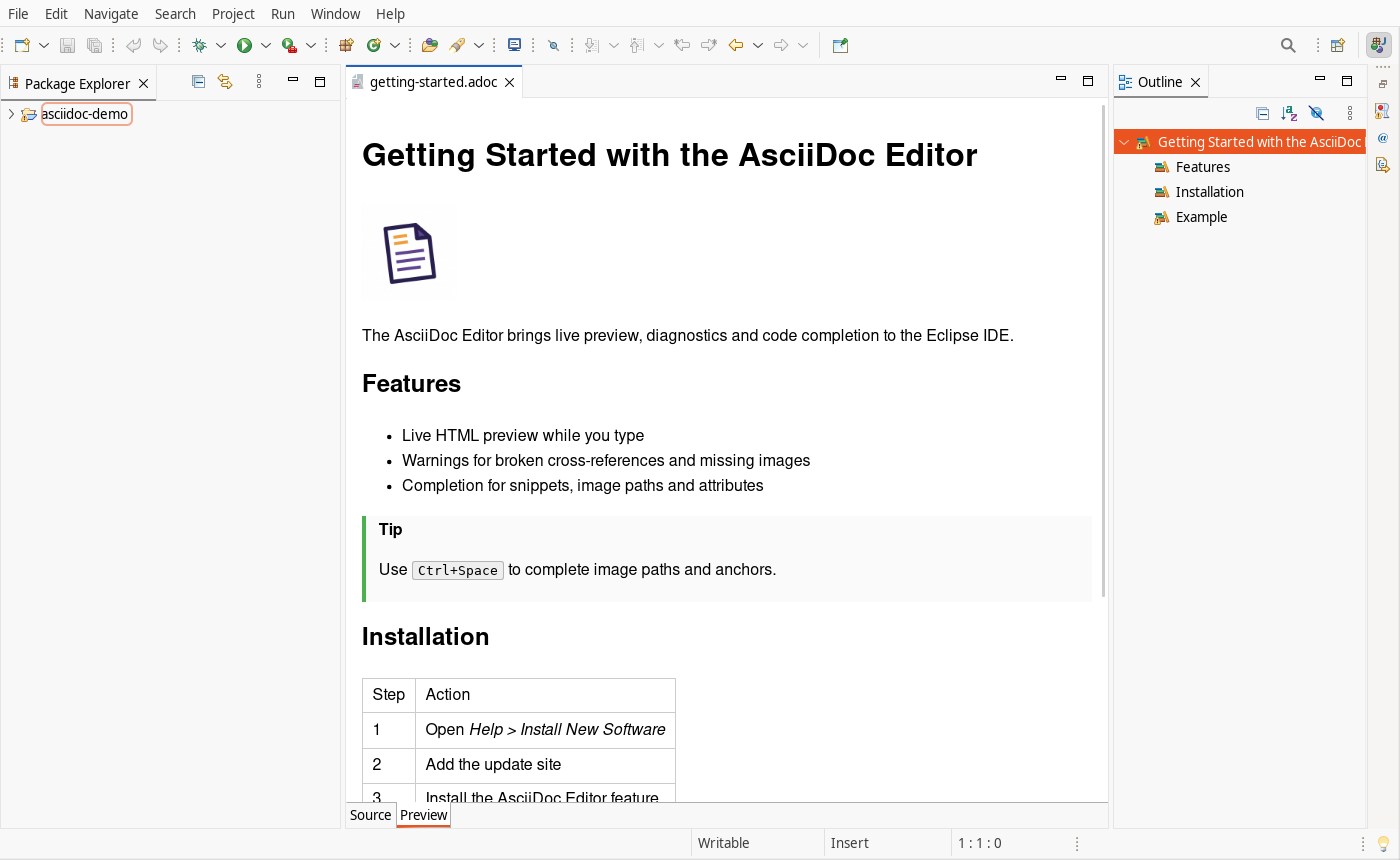Click the Search flashlight toolbar icon

(x=457, y=45)
